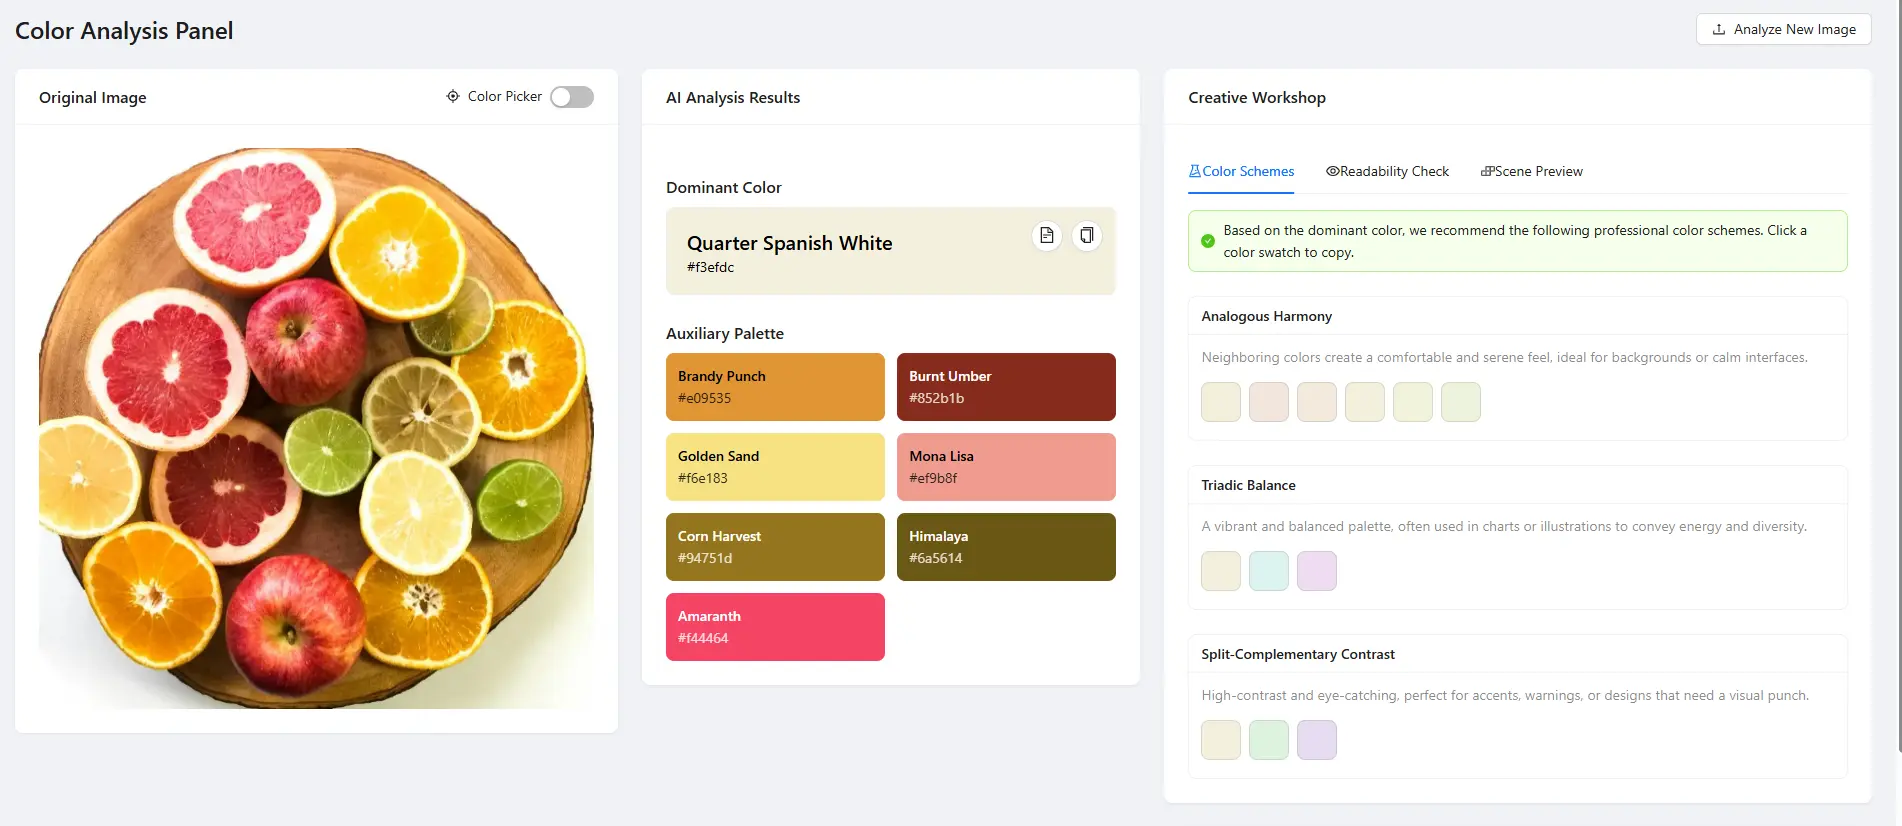Click the Analyze New Image button

[1783, 29]
